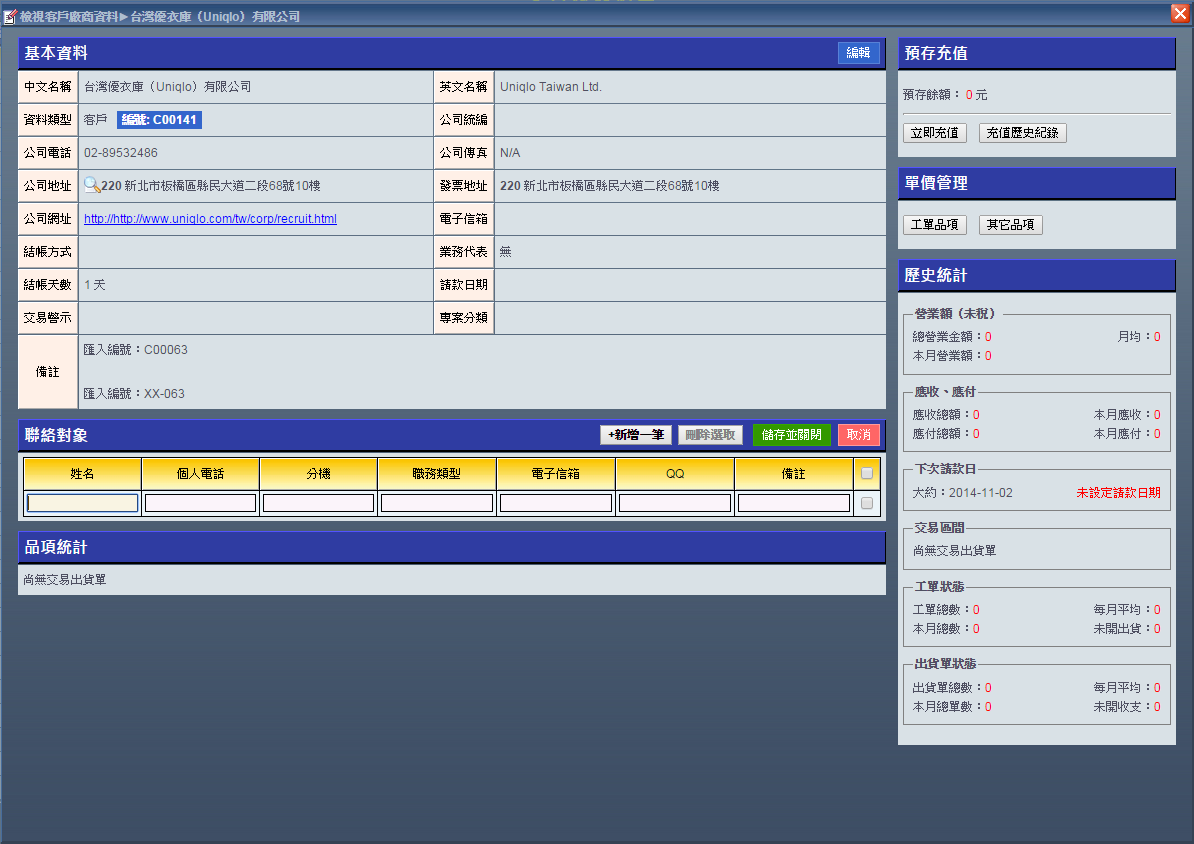Click the red 取消 button
This screenshot has width=1194, height=844.
click(858, 435)
